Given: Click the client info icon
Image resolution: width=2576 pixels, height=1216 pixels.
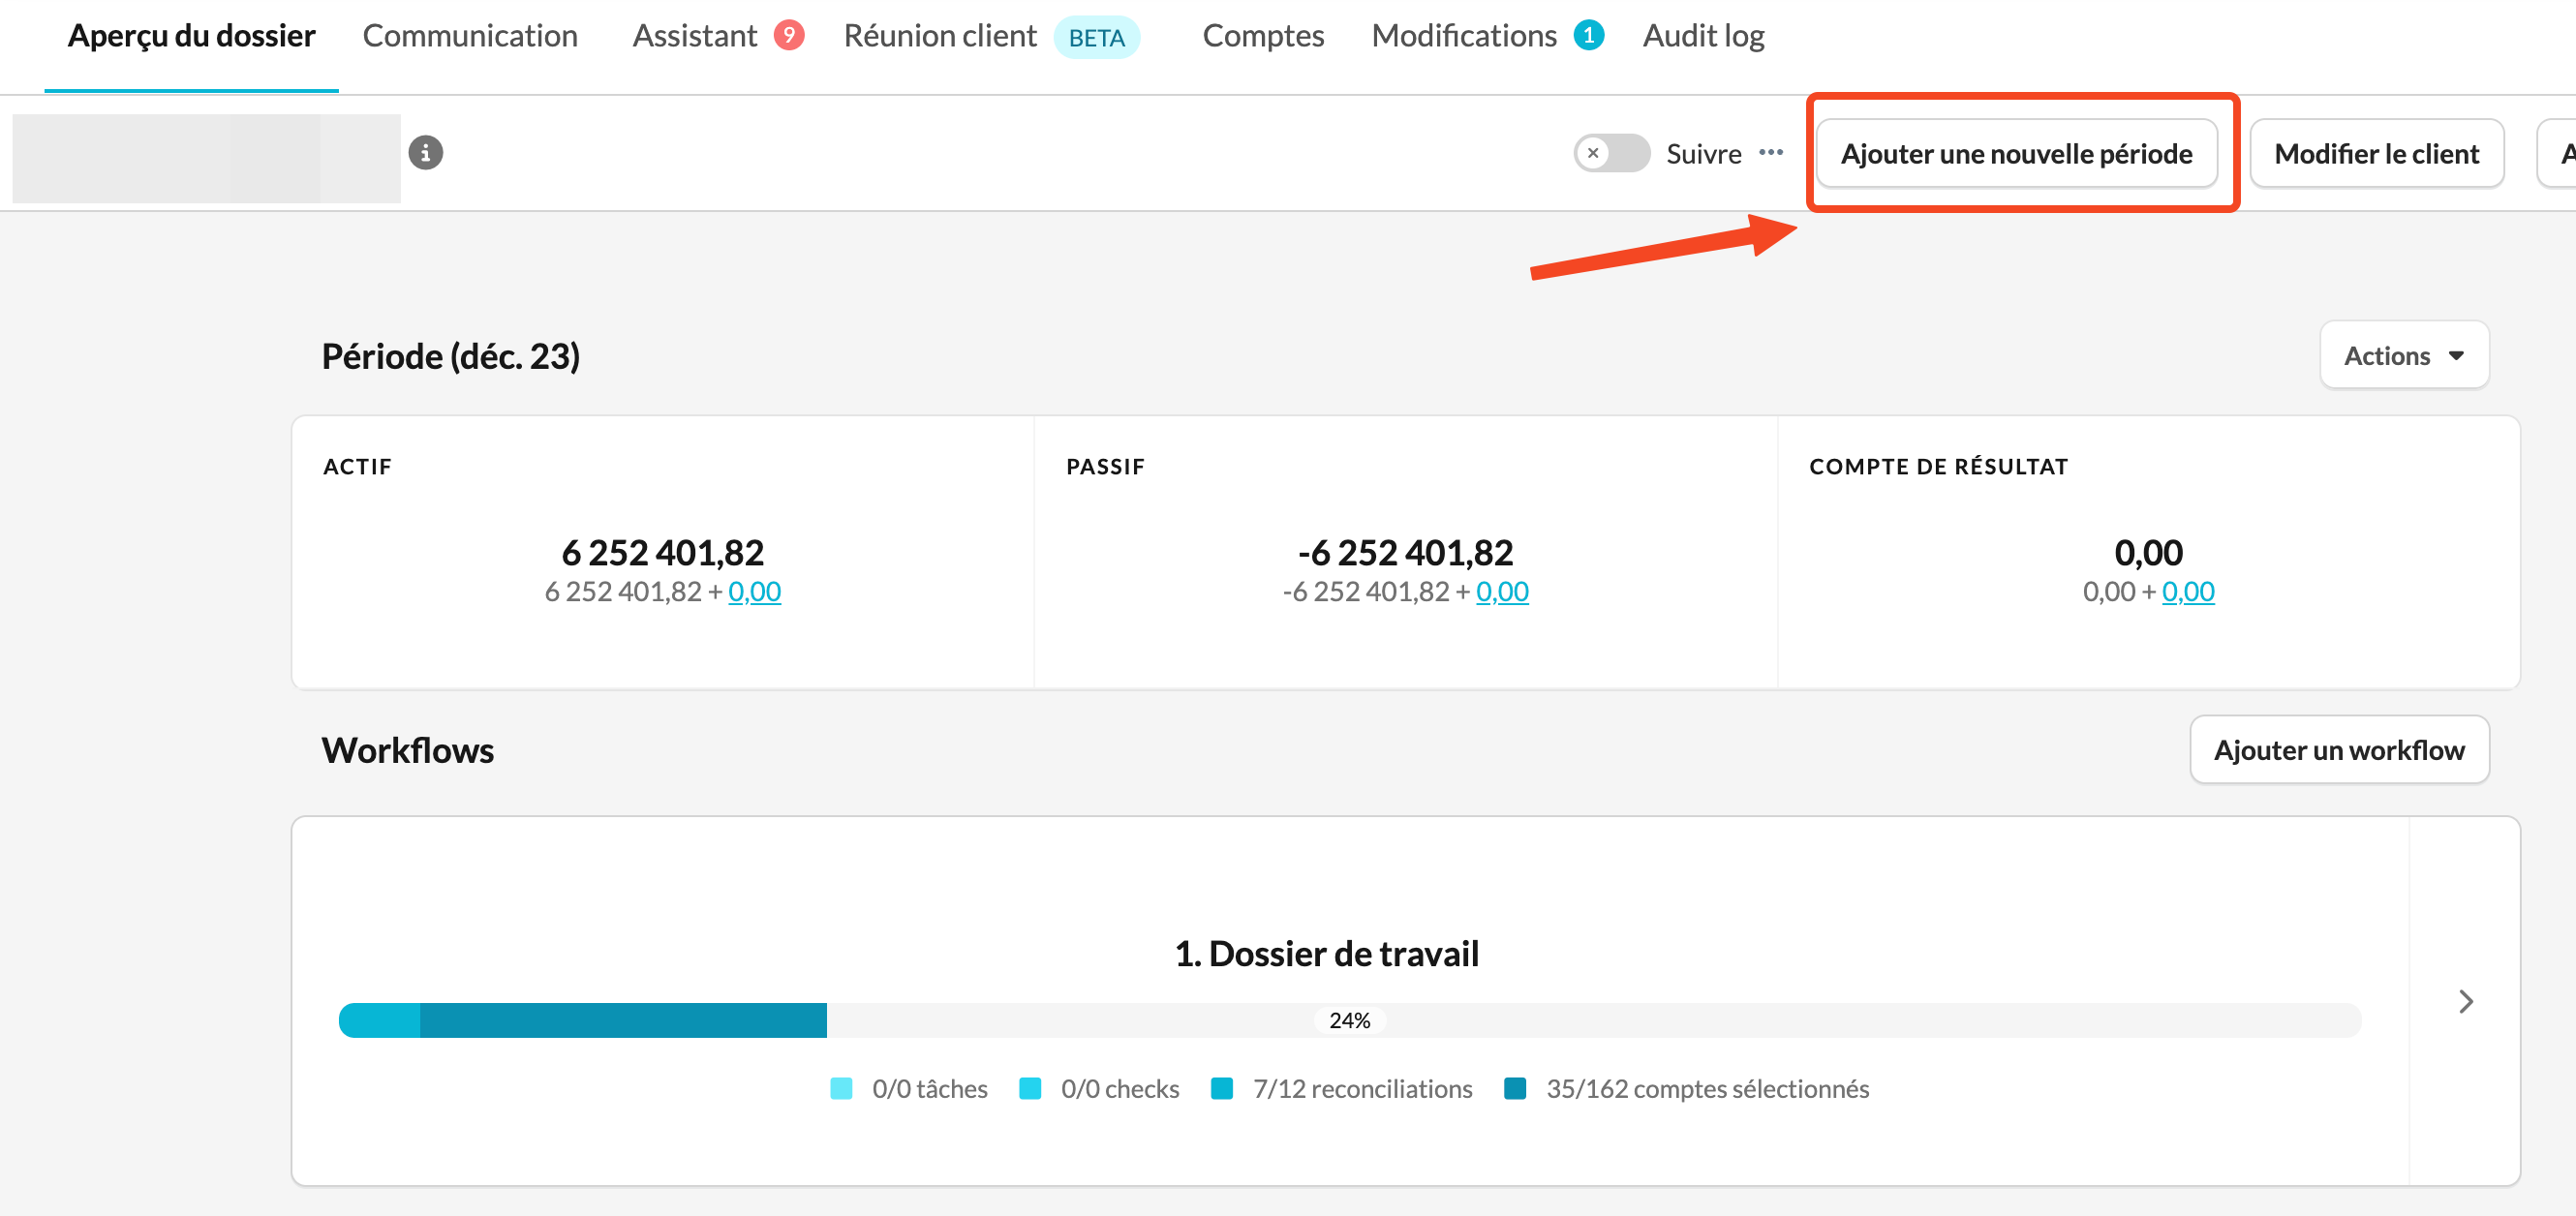Looking at the screenshot, I should pos(425,153).
